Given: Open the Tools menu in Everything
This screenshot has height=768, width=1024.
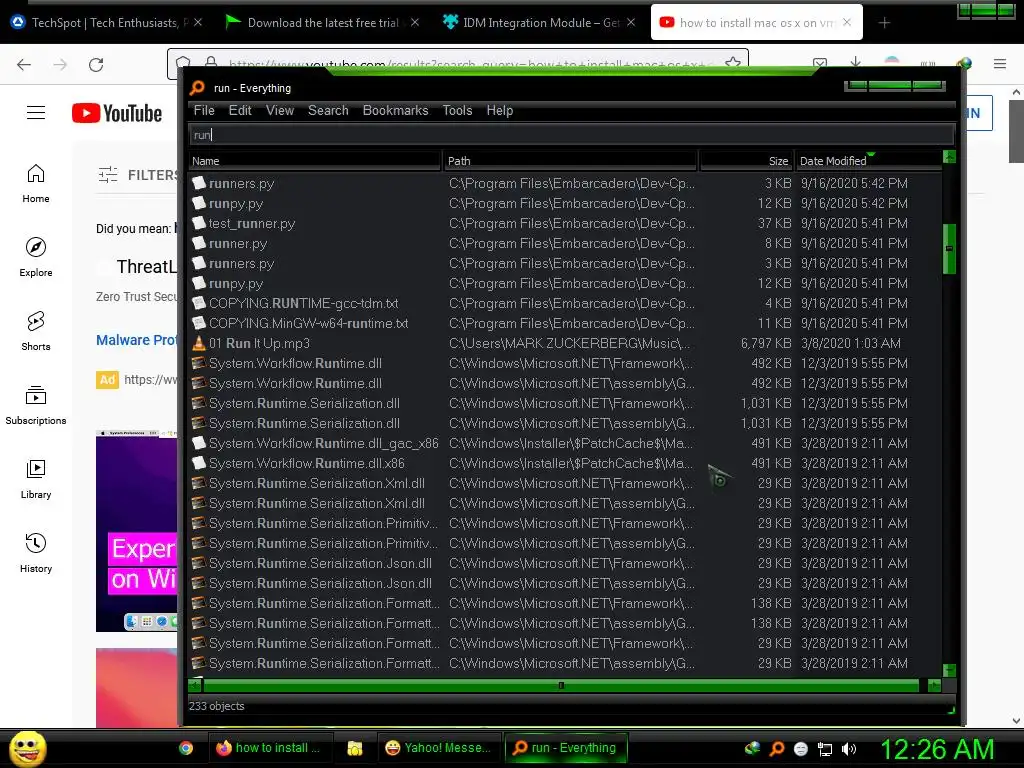Looking at the screenshot, I should tap(457, 110).
